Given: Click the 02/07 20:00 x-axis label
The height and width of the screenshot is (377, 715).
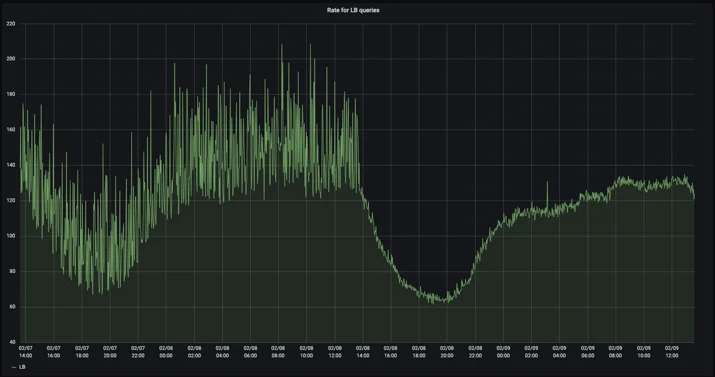Looking at the screenshot, I should tap(110, 352).
